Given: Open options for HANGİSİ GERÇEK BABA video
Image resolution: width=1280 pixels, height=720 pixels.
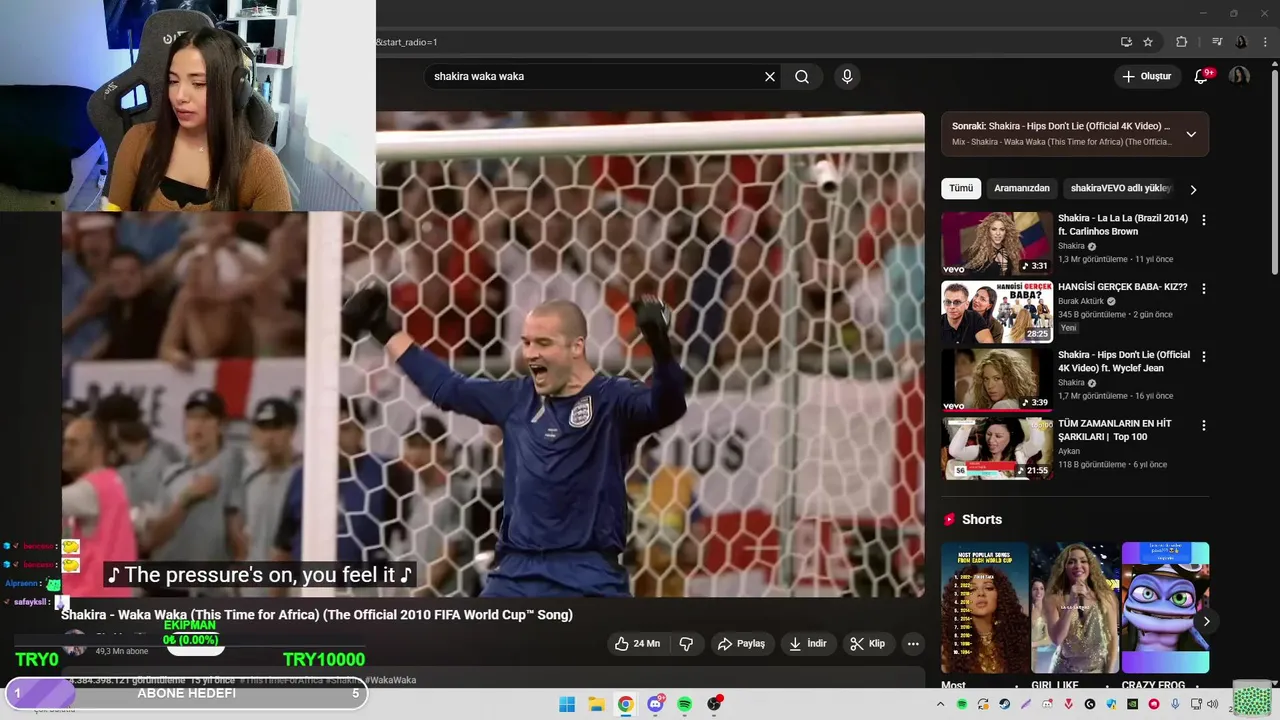Looking at the screenshot, I should coord(1203,289).
